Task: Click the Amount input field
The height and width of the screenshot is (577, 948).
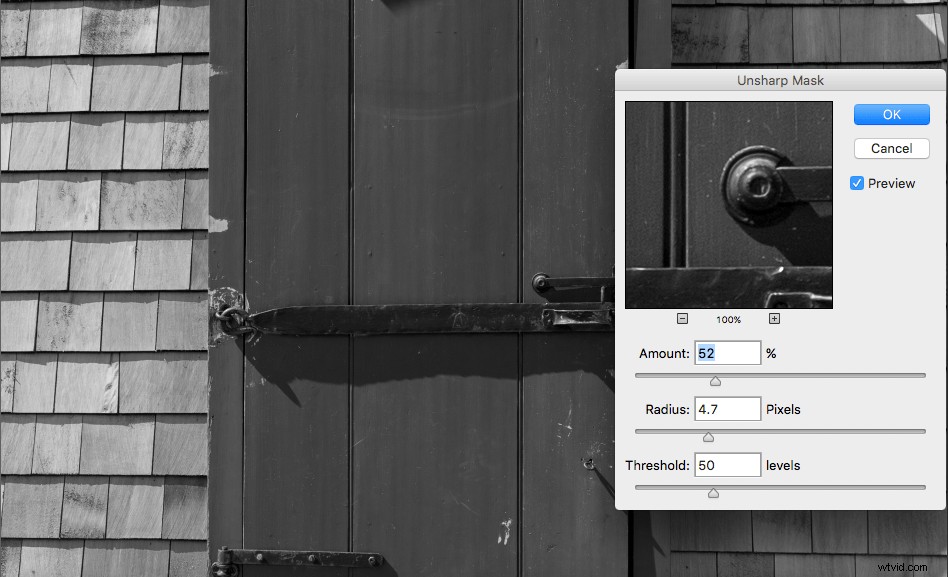Action: (727, 353)
